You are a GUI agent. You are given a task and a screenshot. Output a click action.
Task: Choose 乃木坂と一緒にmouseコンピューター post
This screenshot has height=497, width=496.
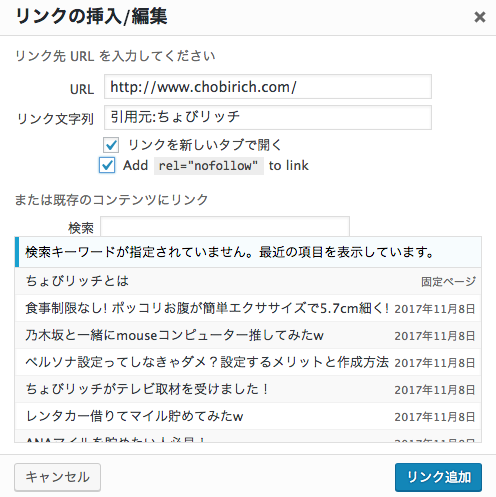(248, 335)
